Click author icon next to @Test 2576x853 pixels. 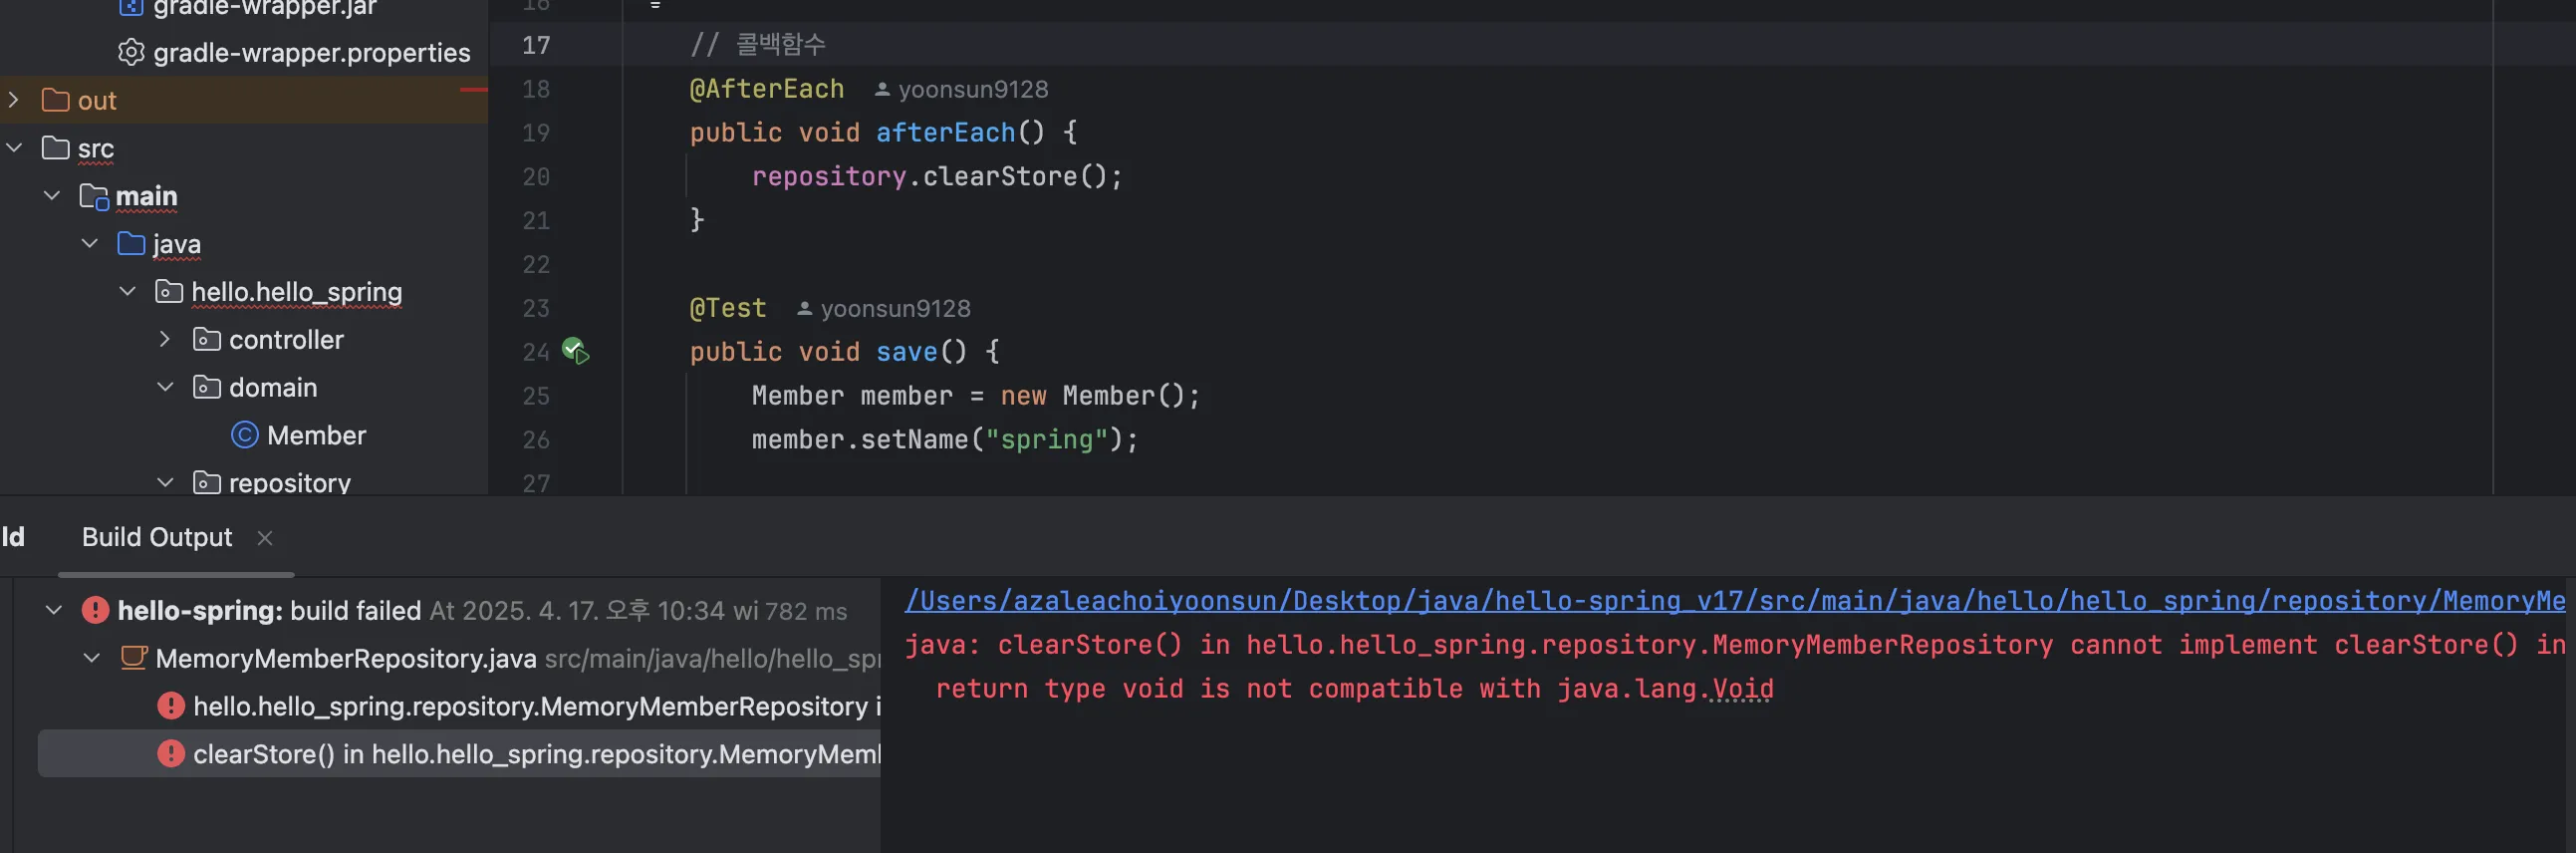pyautogui.click(x=804, y=308)
